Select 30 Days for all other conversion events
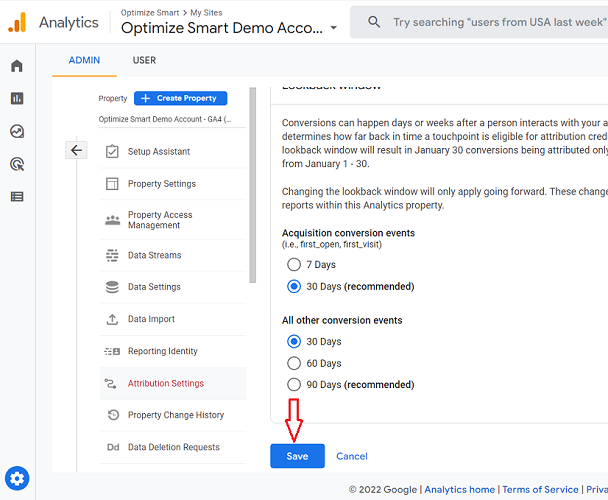The width and height of the screenshot is (608, 500). (x=294, y=341)
